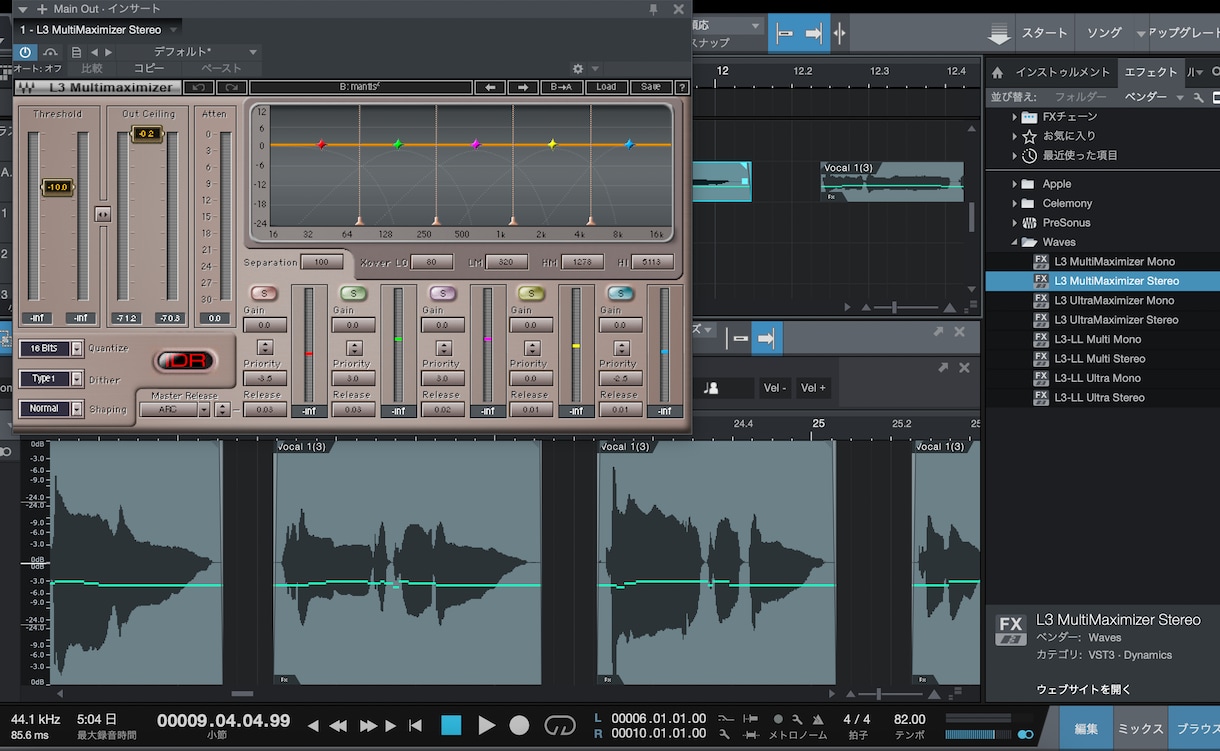Image resolution: width=1220 pixels, height=751 pixels.
Task: Click the Waves Load button
Action: point(606,87)
